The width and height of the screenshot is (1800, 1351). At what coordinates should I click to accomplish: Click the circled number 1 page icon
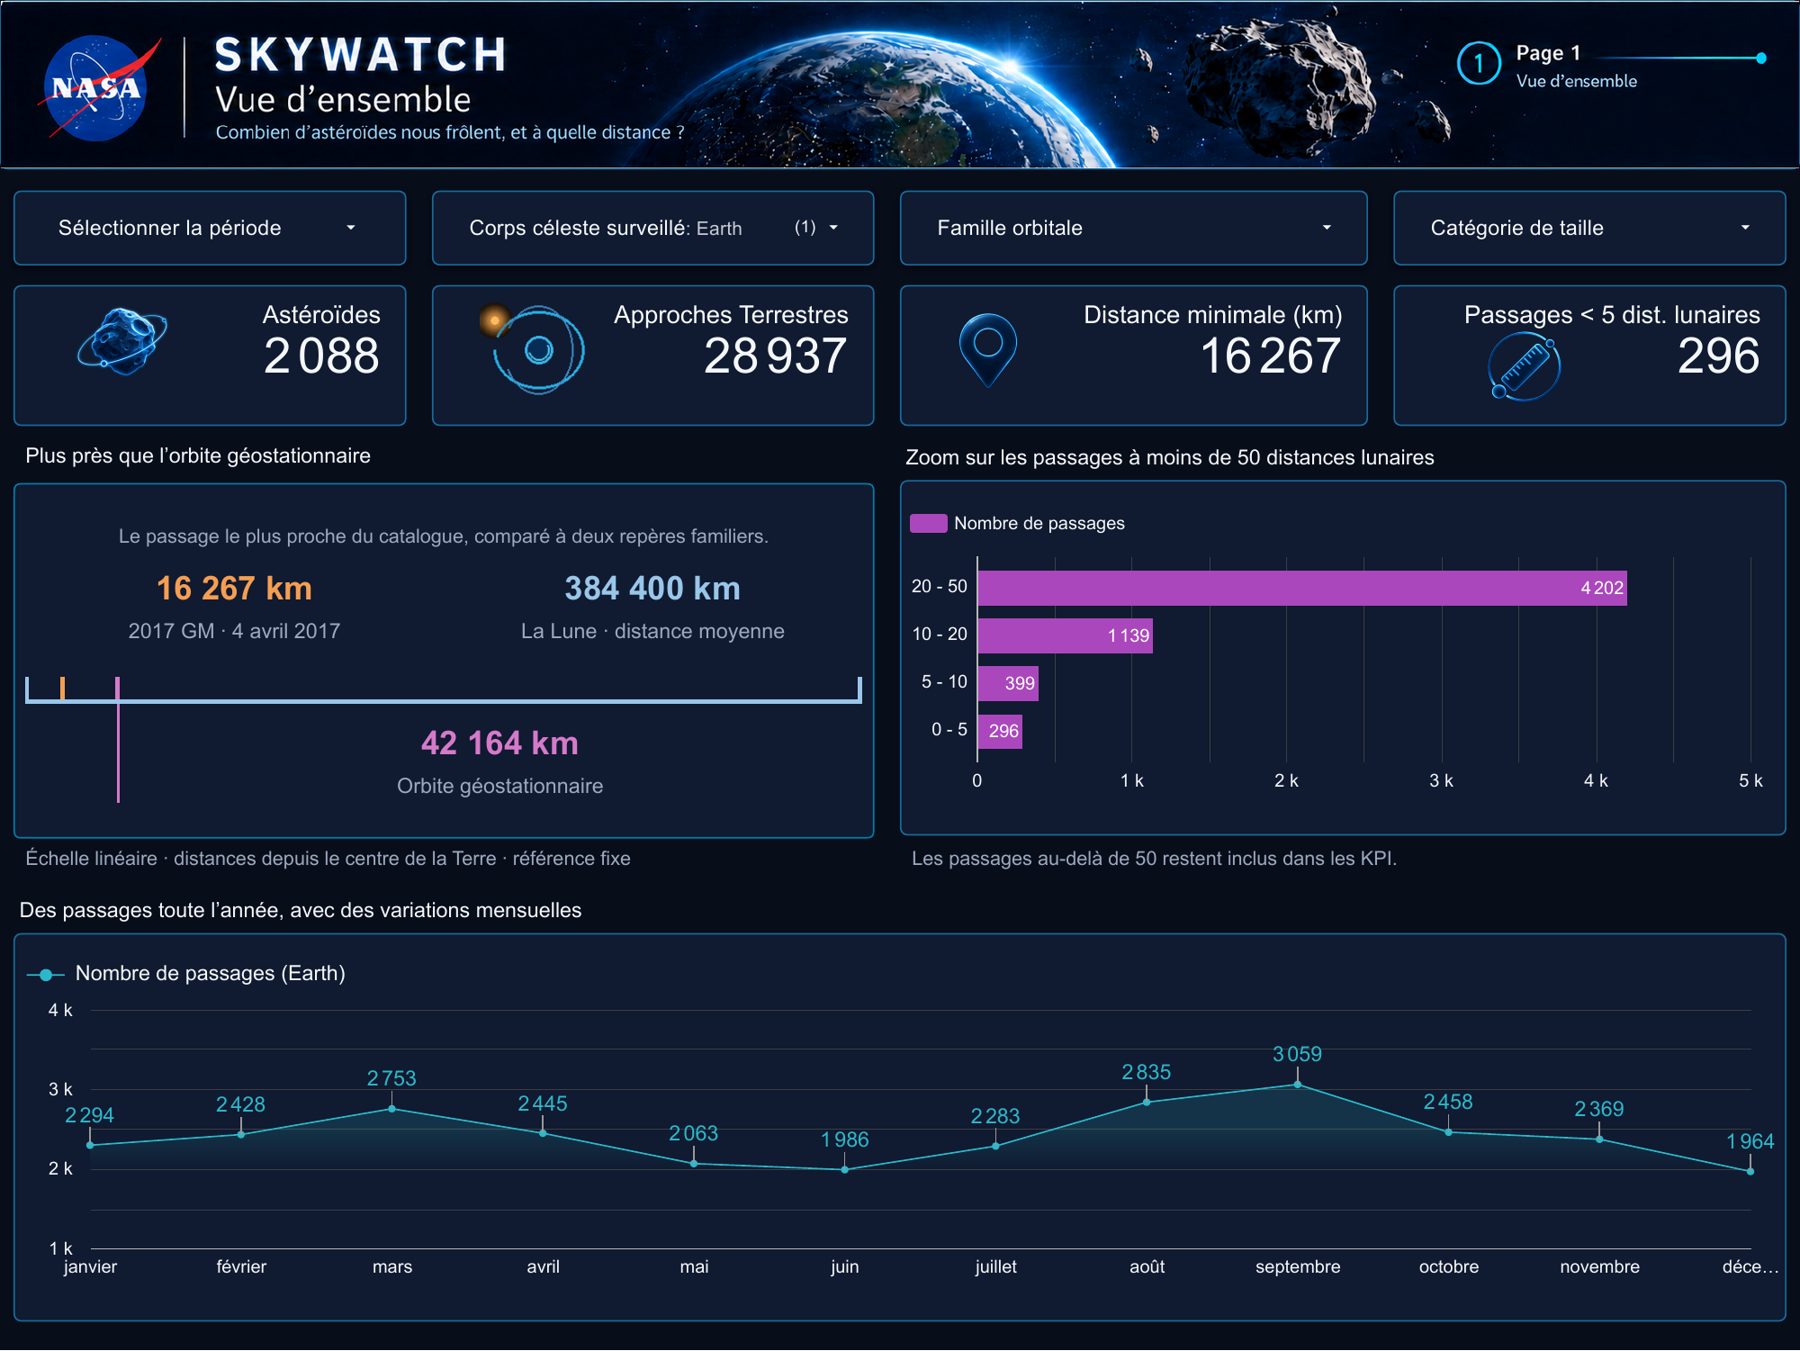[1478, 64]
